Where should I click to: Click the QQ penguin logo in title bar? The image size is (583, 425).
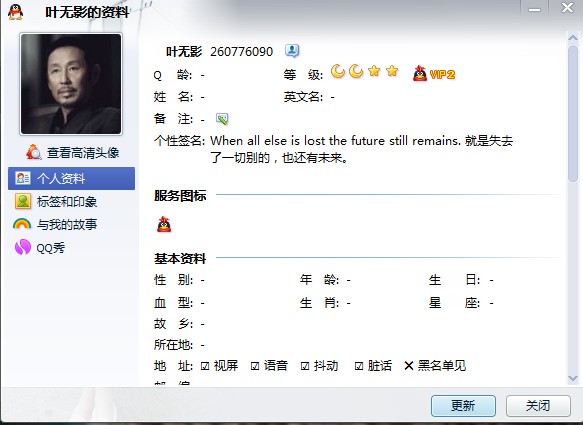pyautogui.click(x=15, y=12)
